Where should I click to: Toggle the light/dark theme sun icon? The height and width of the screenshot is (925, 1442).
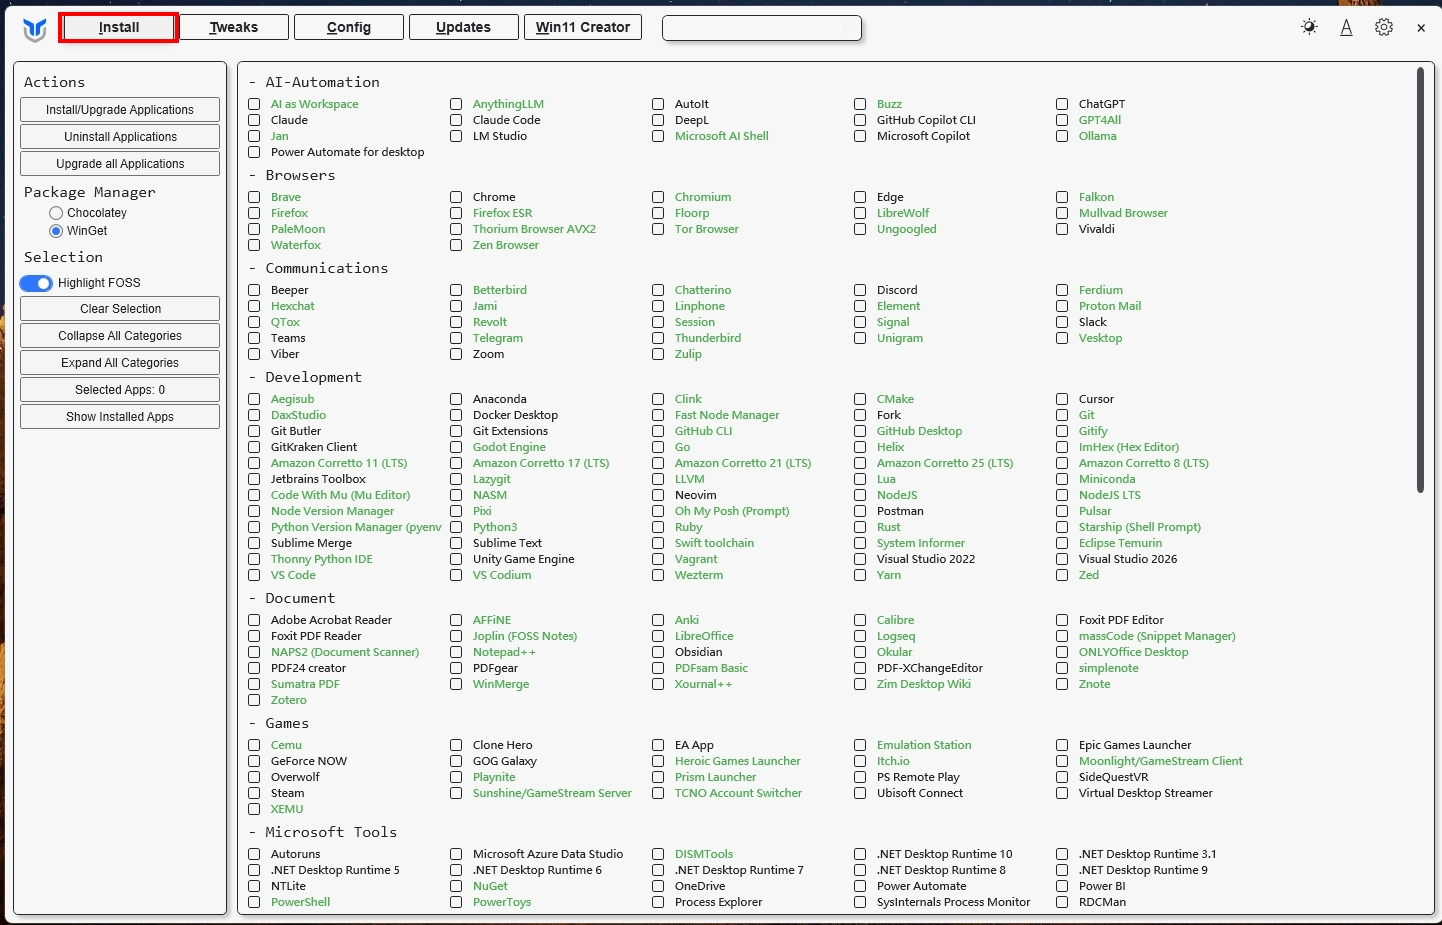1309,28
